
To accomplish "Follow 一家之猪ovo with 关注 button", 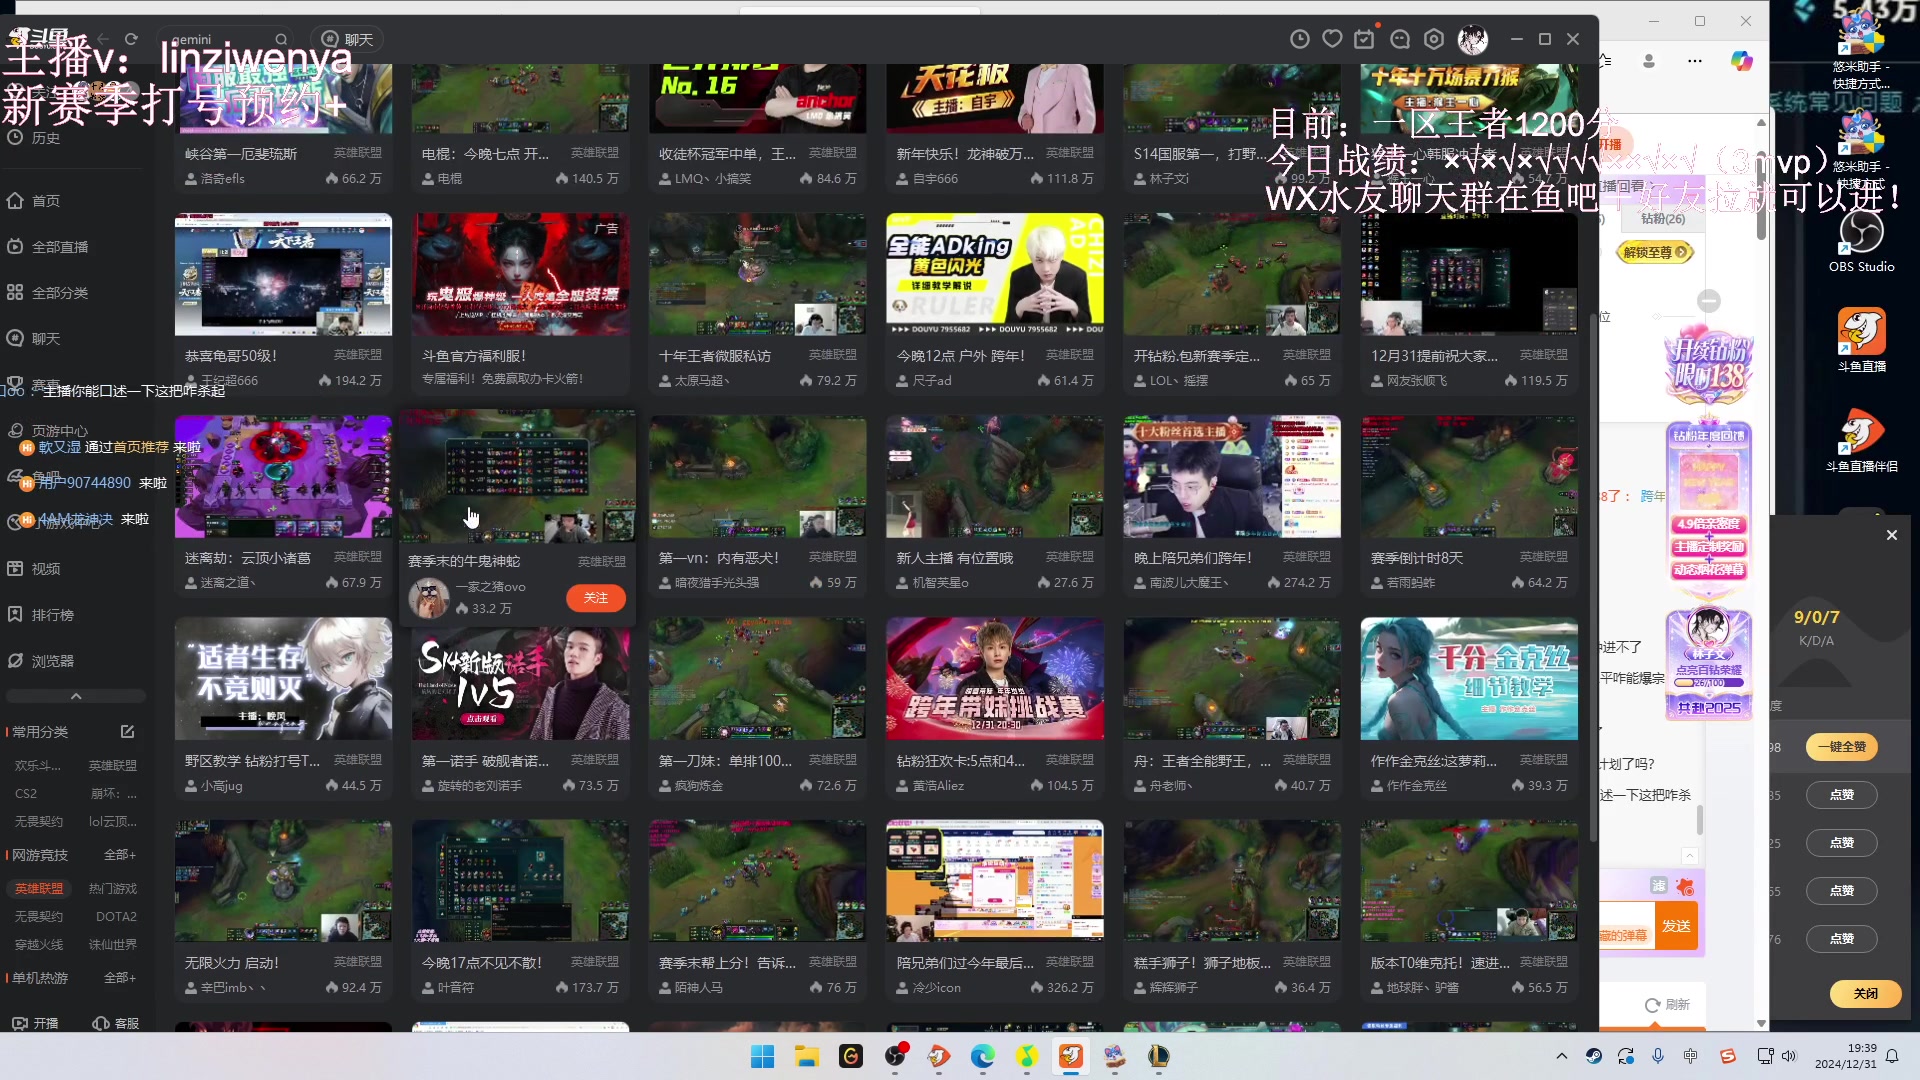I will (596, 598).
